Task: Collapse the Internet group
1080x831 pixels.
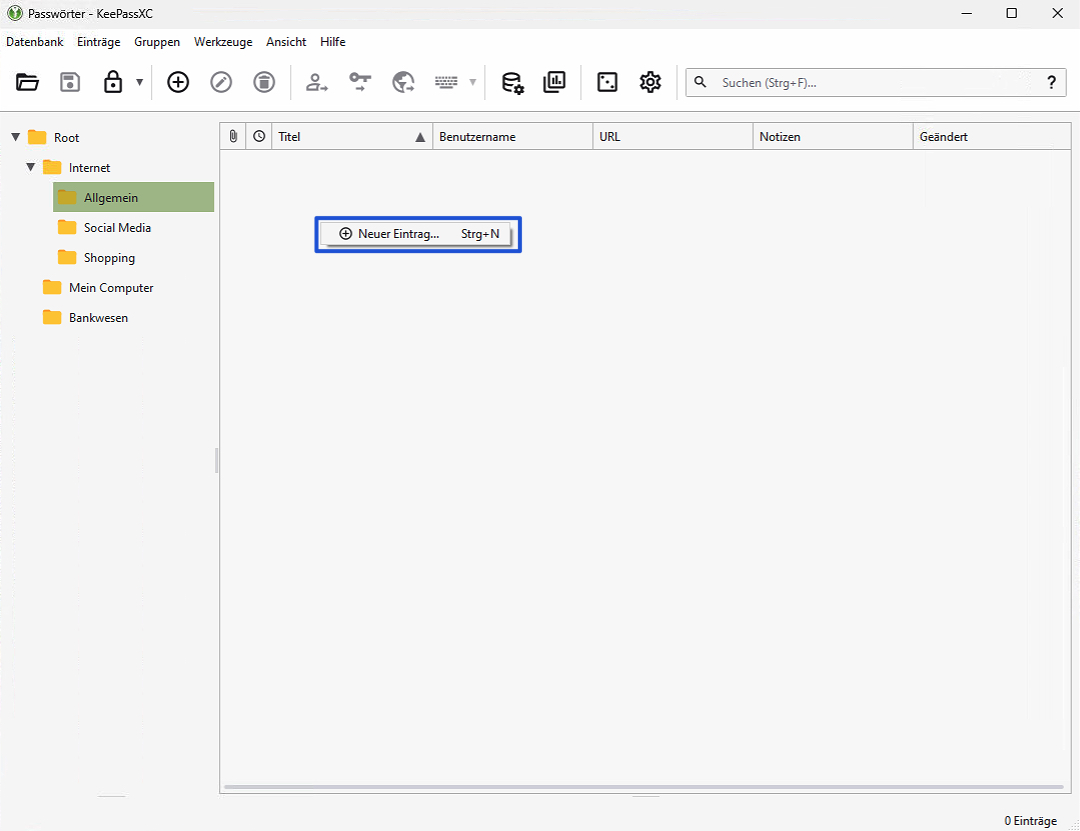Action: pyautogui.click(x=31, y=167)
